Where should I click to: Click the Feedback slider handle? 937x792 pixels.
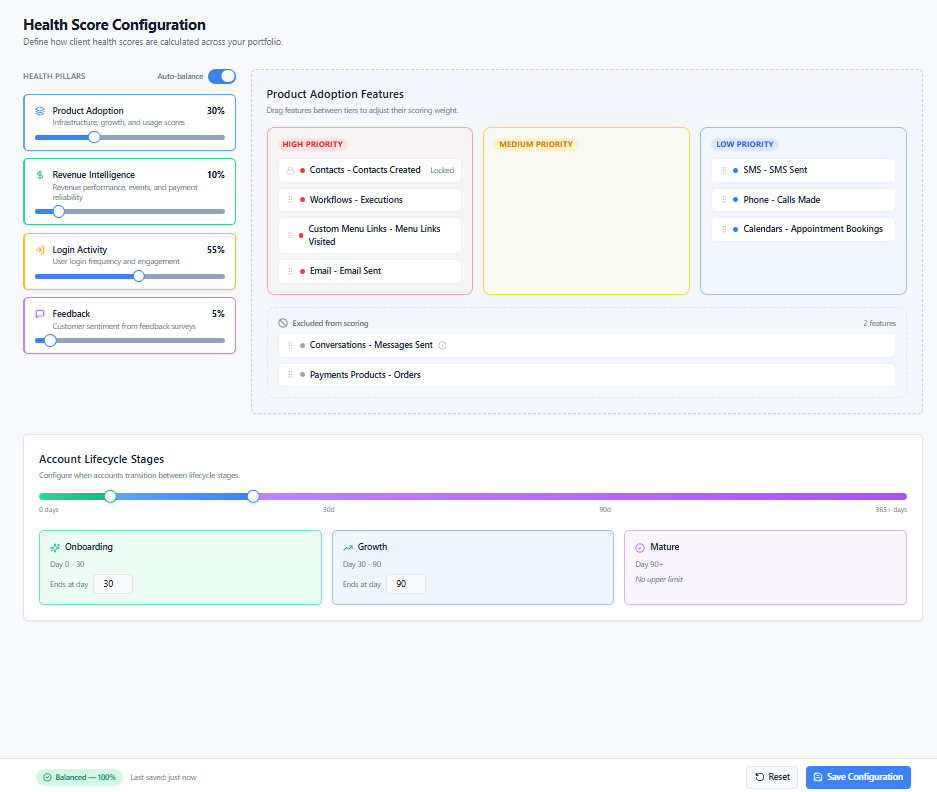51,341
